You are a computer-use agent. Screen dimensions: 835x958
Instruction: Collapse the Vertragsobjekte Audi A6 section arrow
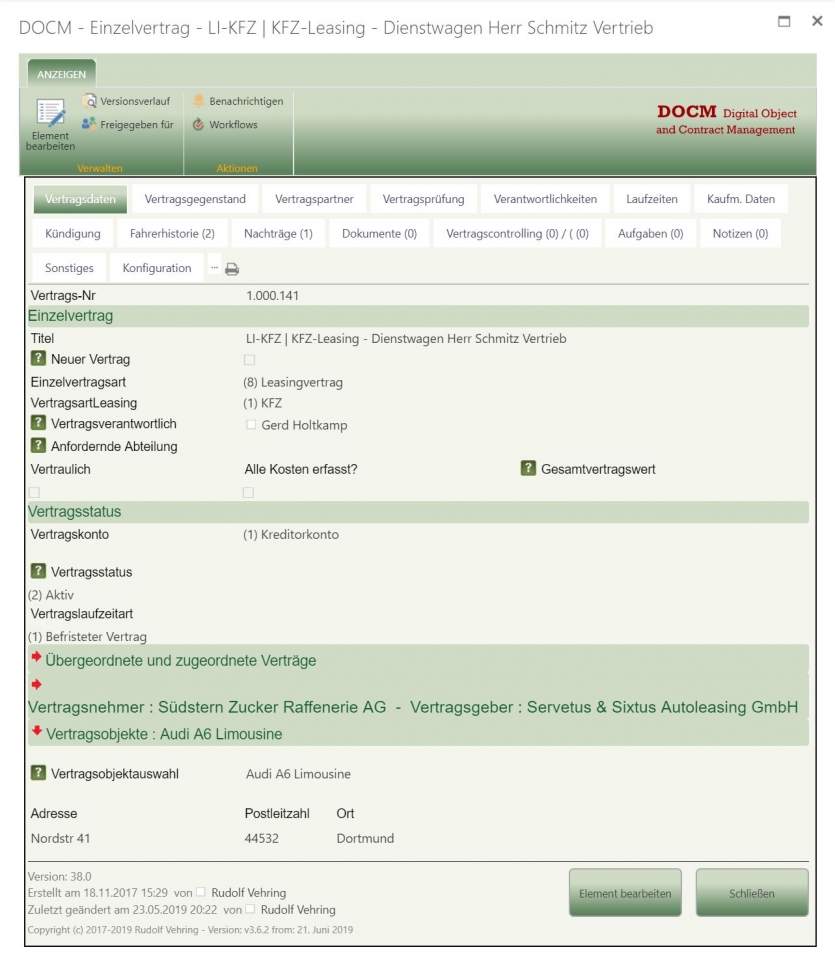(37, 731)
